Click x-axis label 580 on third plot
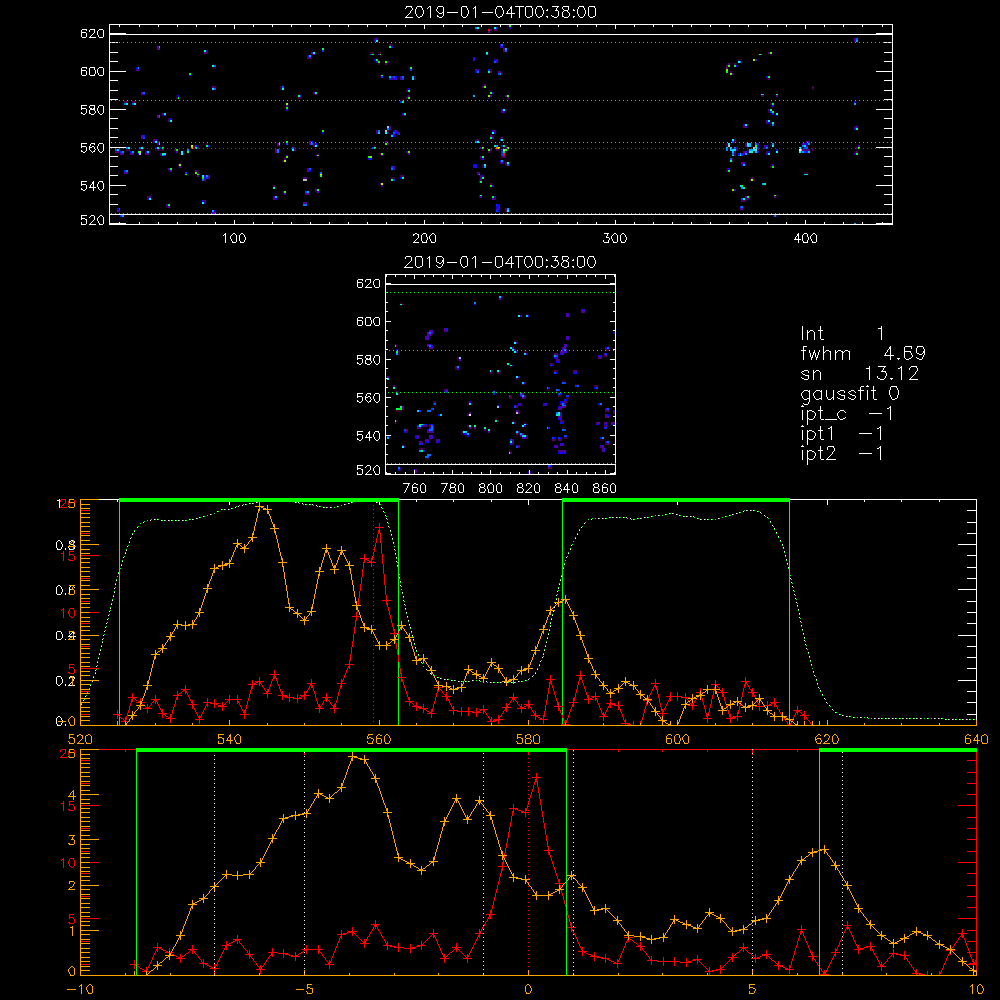1000x1000 pixels. click(x=528, y=739)
